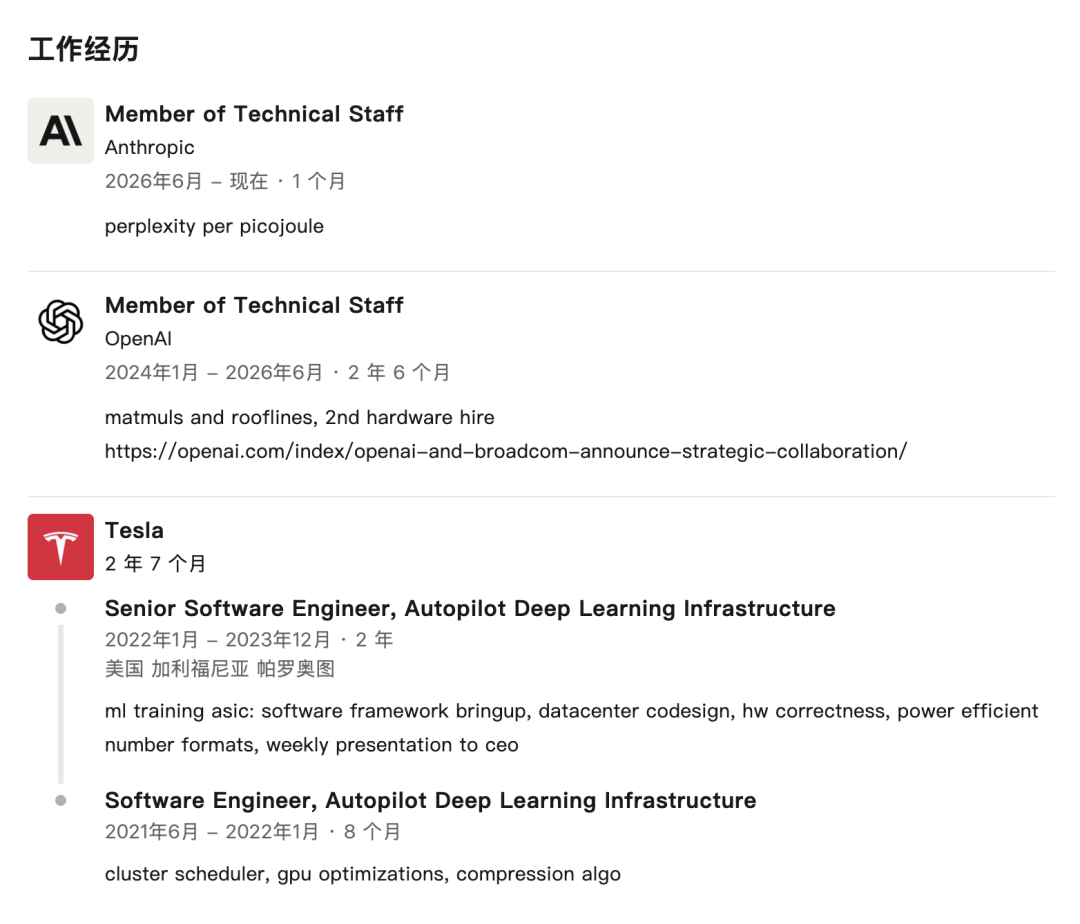Open the Anthropic Member of Technical Staff title
The image size is (1080, 924).
click(254, 114)
